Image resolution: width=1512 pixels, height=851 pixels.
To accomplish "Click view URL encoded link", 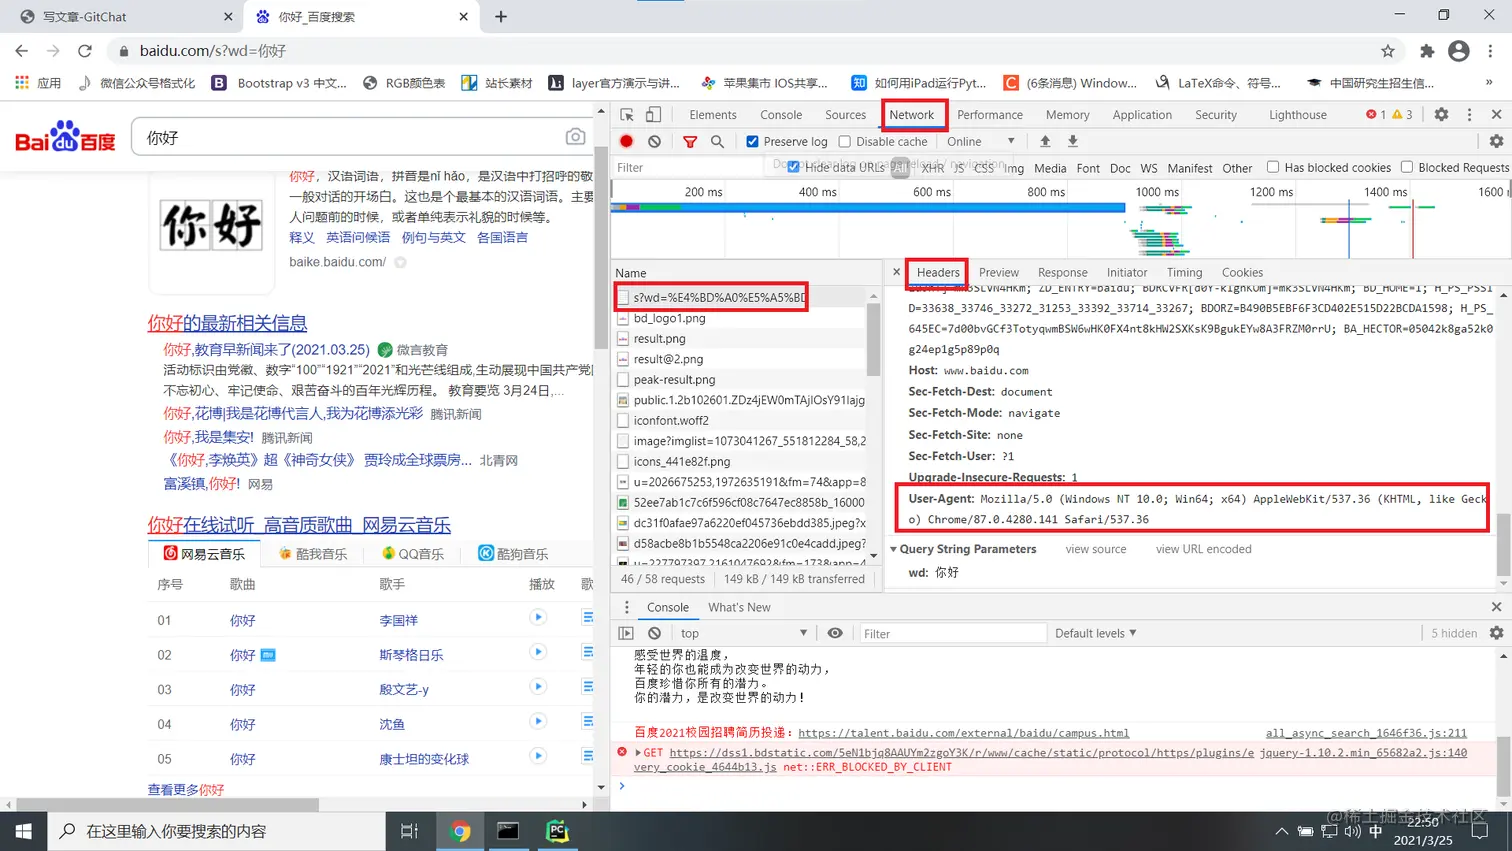I will [x=1203, y=549].
